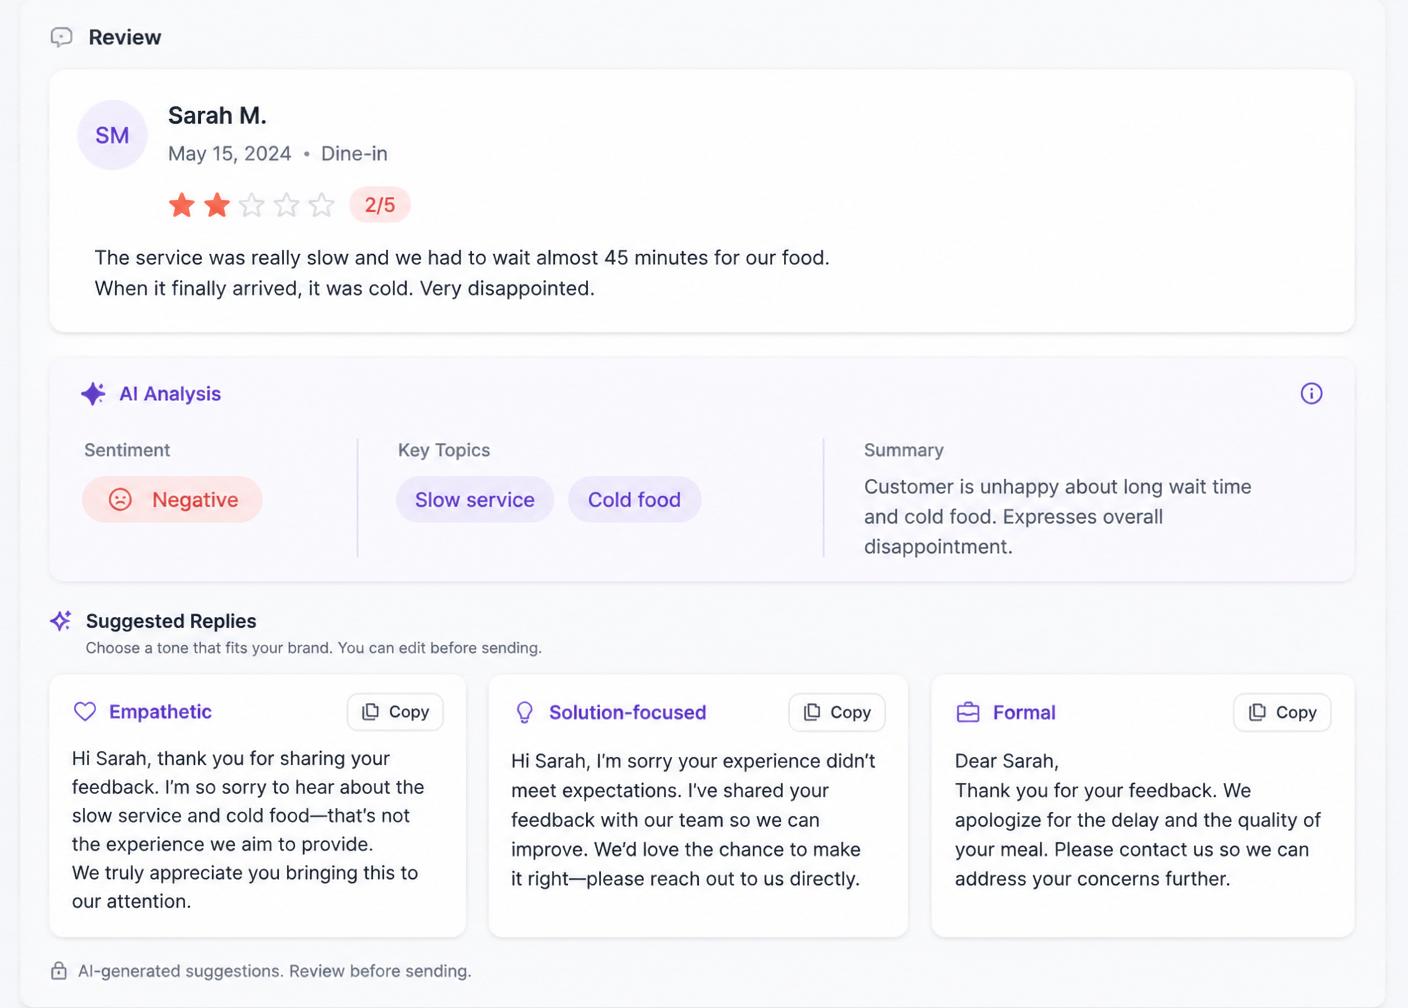
Task: Click the Key Topics label
Action: pyautogui.click(x=444, y=450)
